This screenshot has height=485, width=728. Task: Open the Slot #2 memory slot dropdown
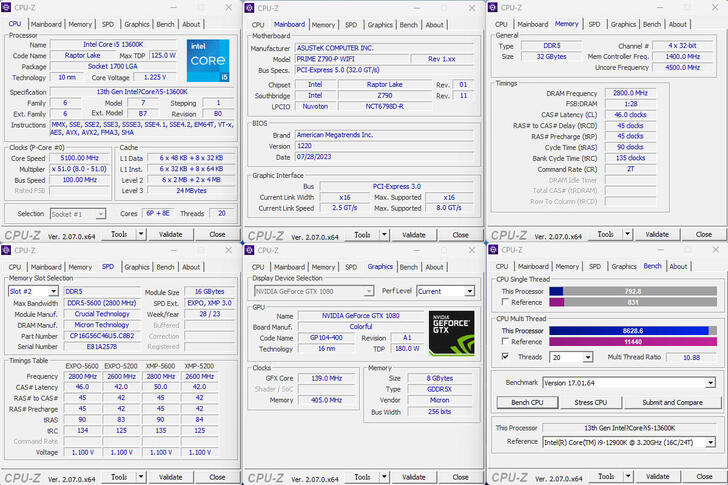54,291
